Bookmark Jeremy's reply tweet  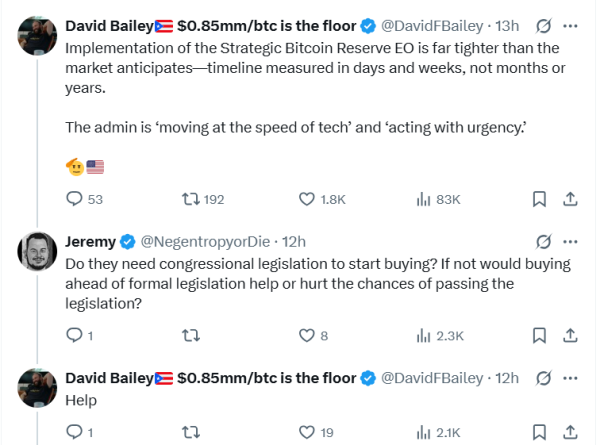coord(539,336)
